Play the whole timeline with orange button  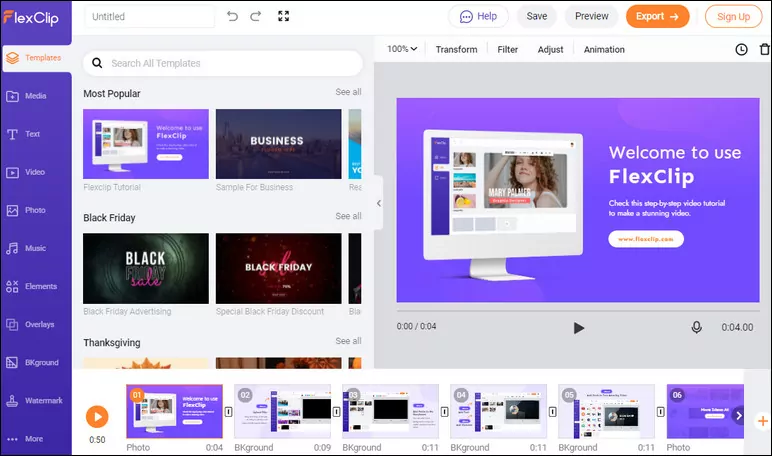97,417
